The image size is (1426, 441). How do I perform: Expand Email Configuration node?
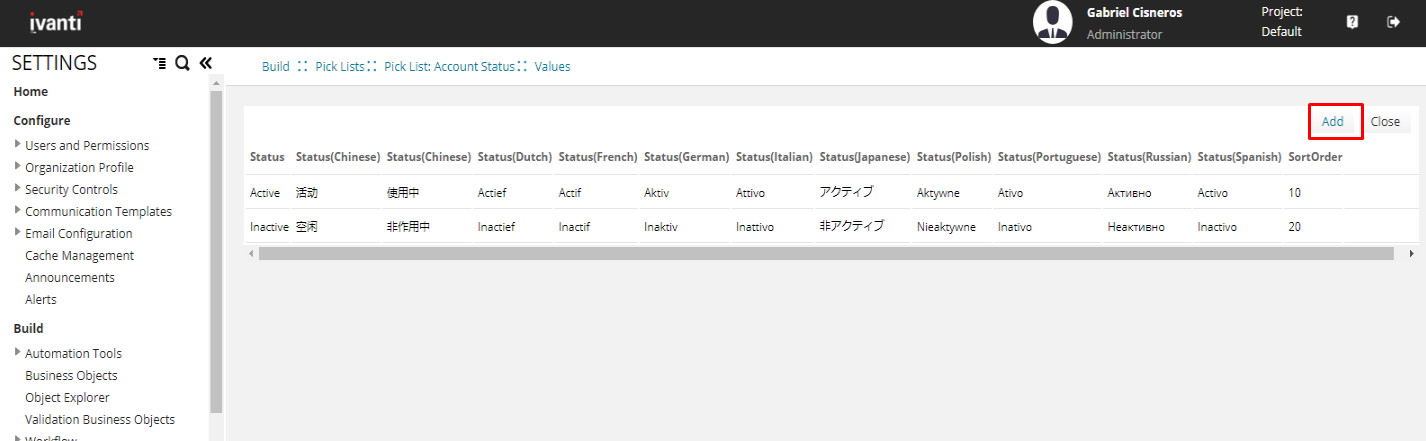18,233
